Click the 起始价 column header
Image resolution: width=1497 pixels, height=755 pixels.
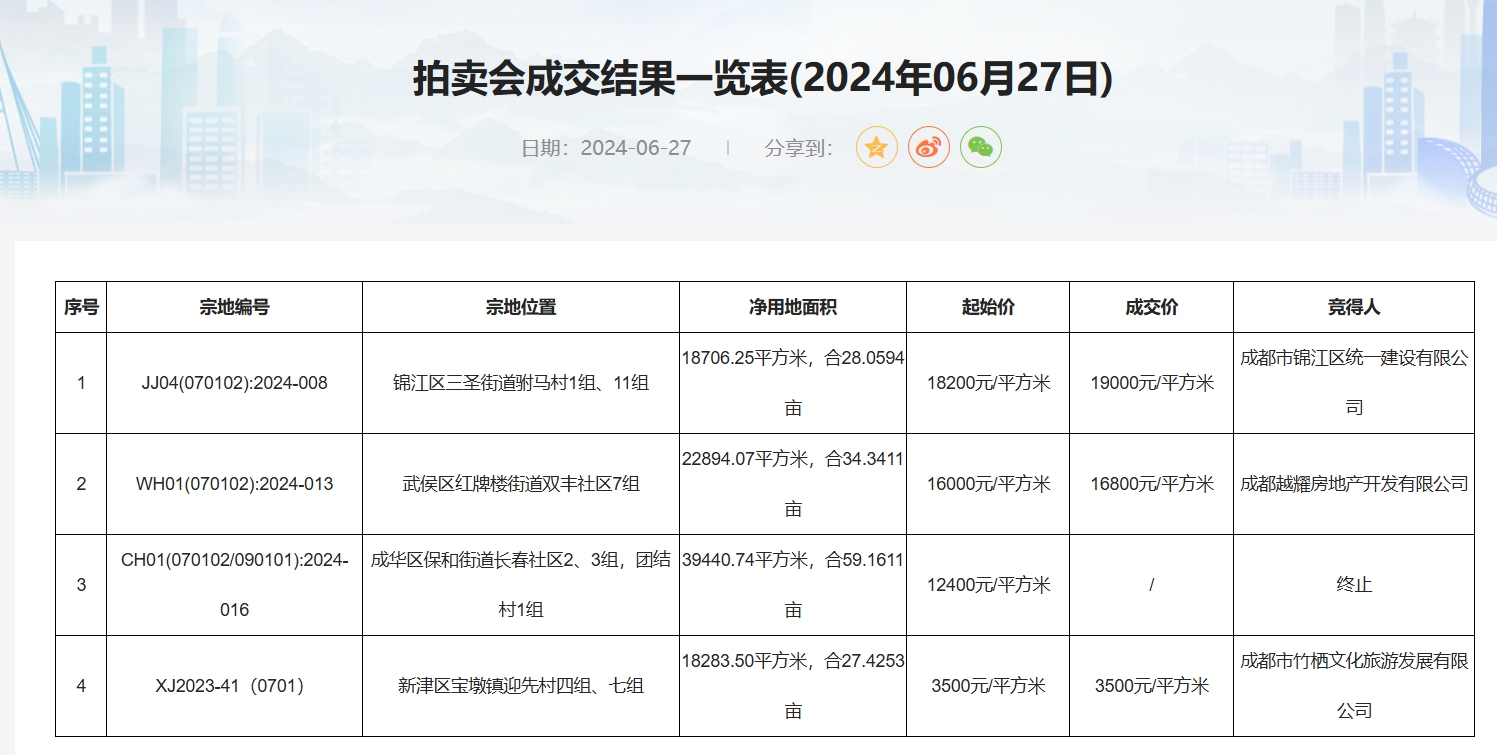[x=988, y=307]
